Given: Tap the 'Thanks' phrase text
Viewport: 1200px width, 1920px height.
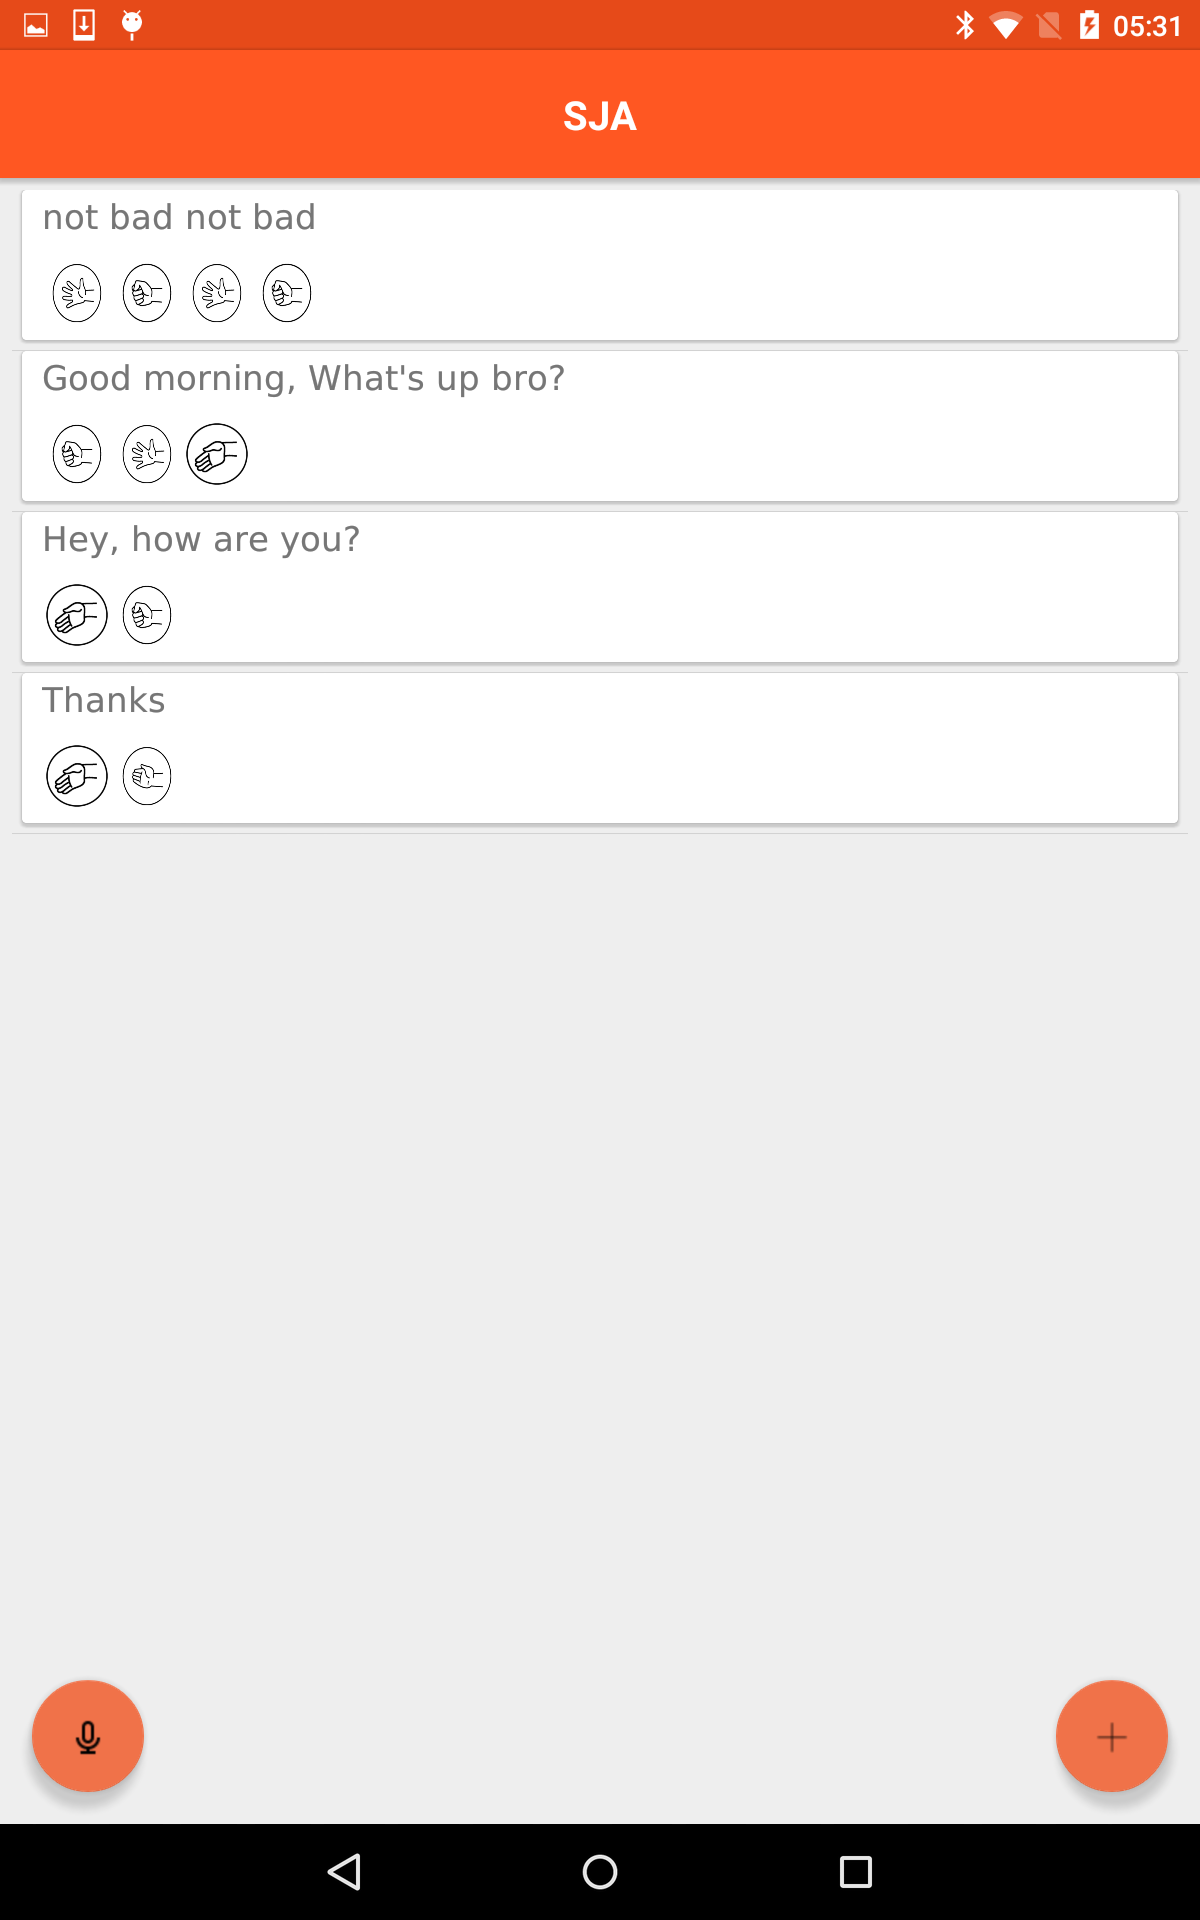Looking at the screenshot, I should click(104, 700).
